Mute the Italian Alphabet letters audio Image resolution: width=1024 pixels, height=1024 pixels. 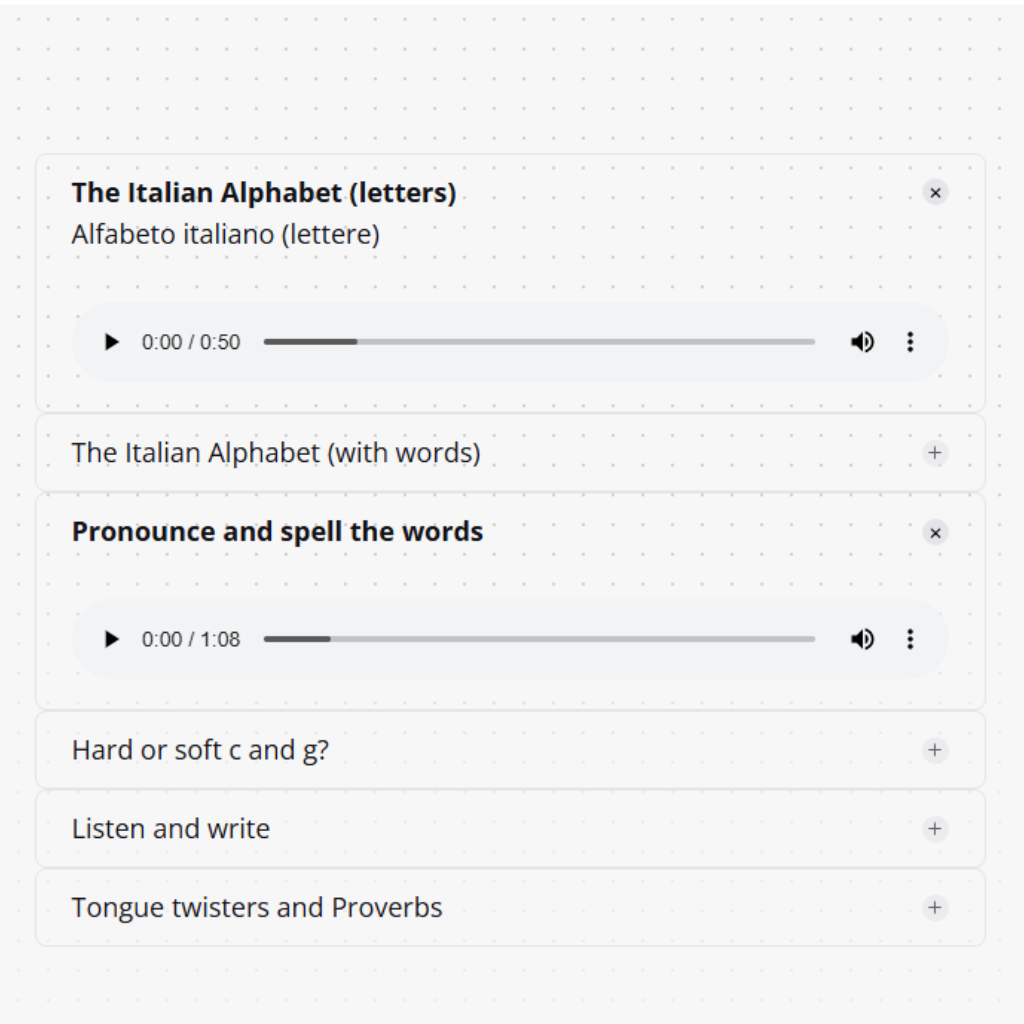862,342
